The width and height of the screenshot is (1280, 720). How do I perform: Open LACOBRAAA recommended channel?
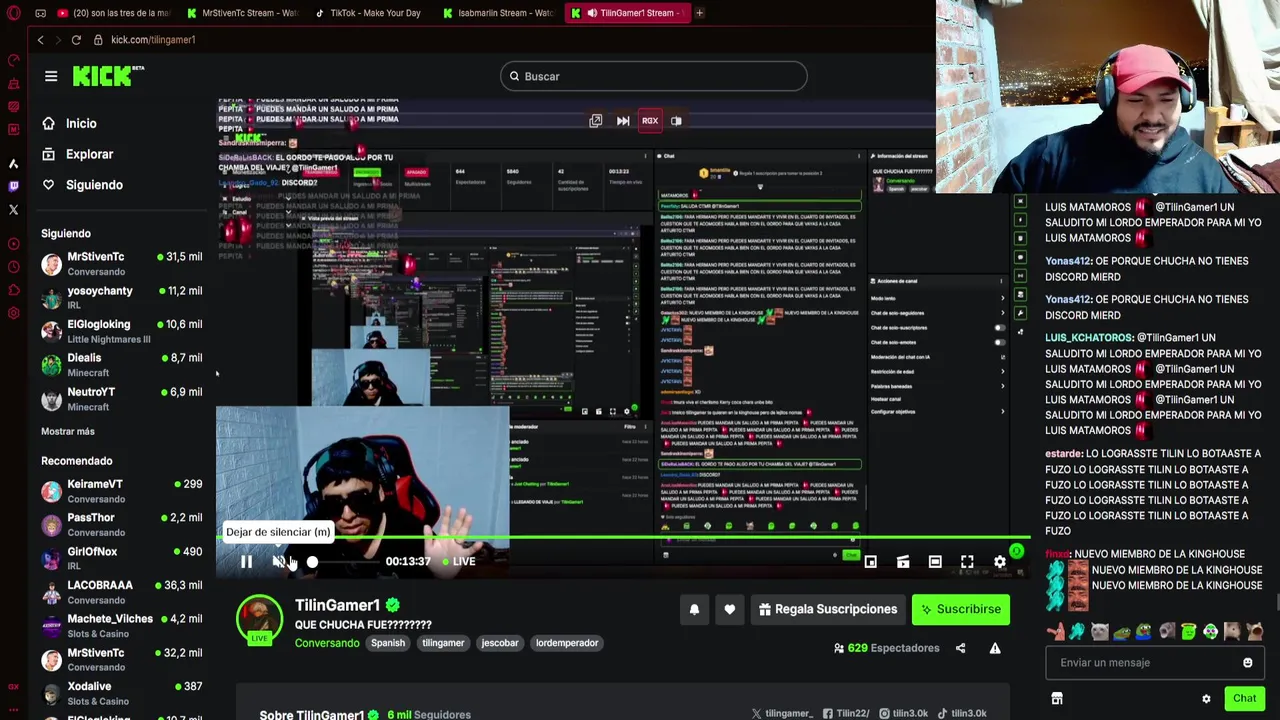122,592
